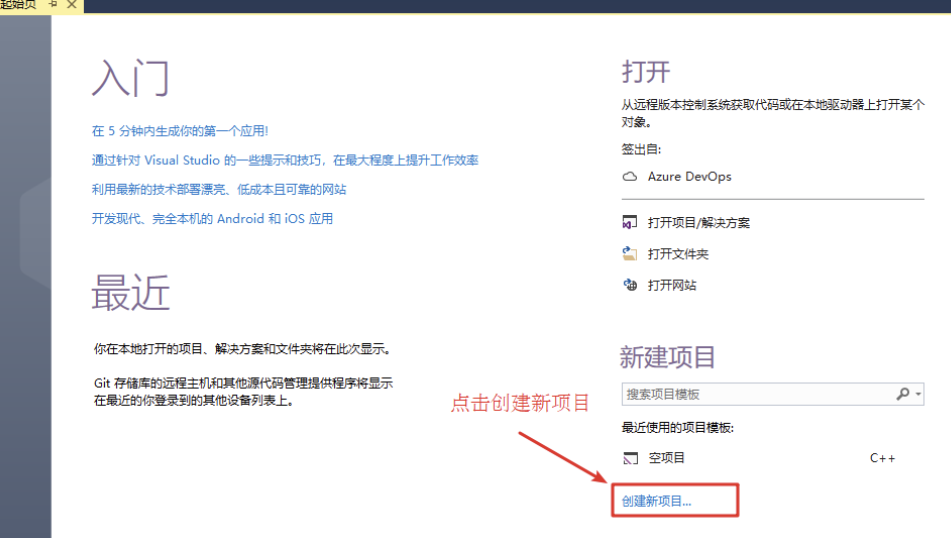Click the empty project template icon
Screen dimensions: 951x538
pos(631,458)
